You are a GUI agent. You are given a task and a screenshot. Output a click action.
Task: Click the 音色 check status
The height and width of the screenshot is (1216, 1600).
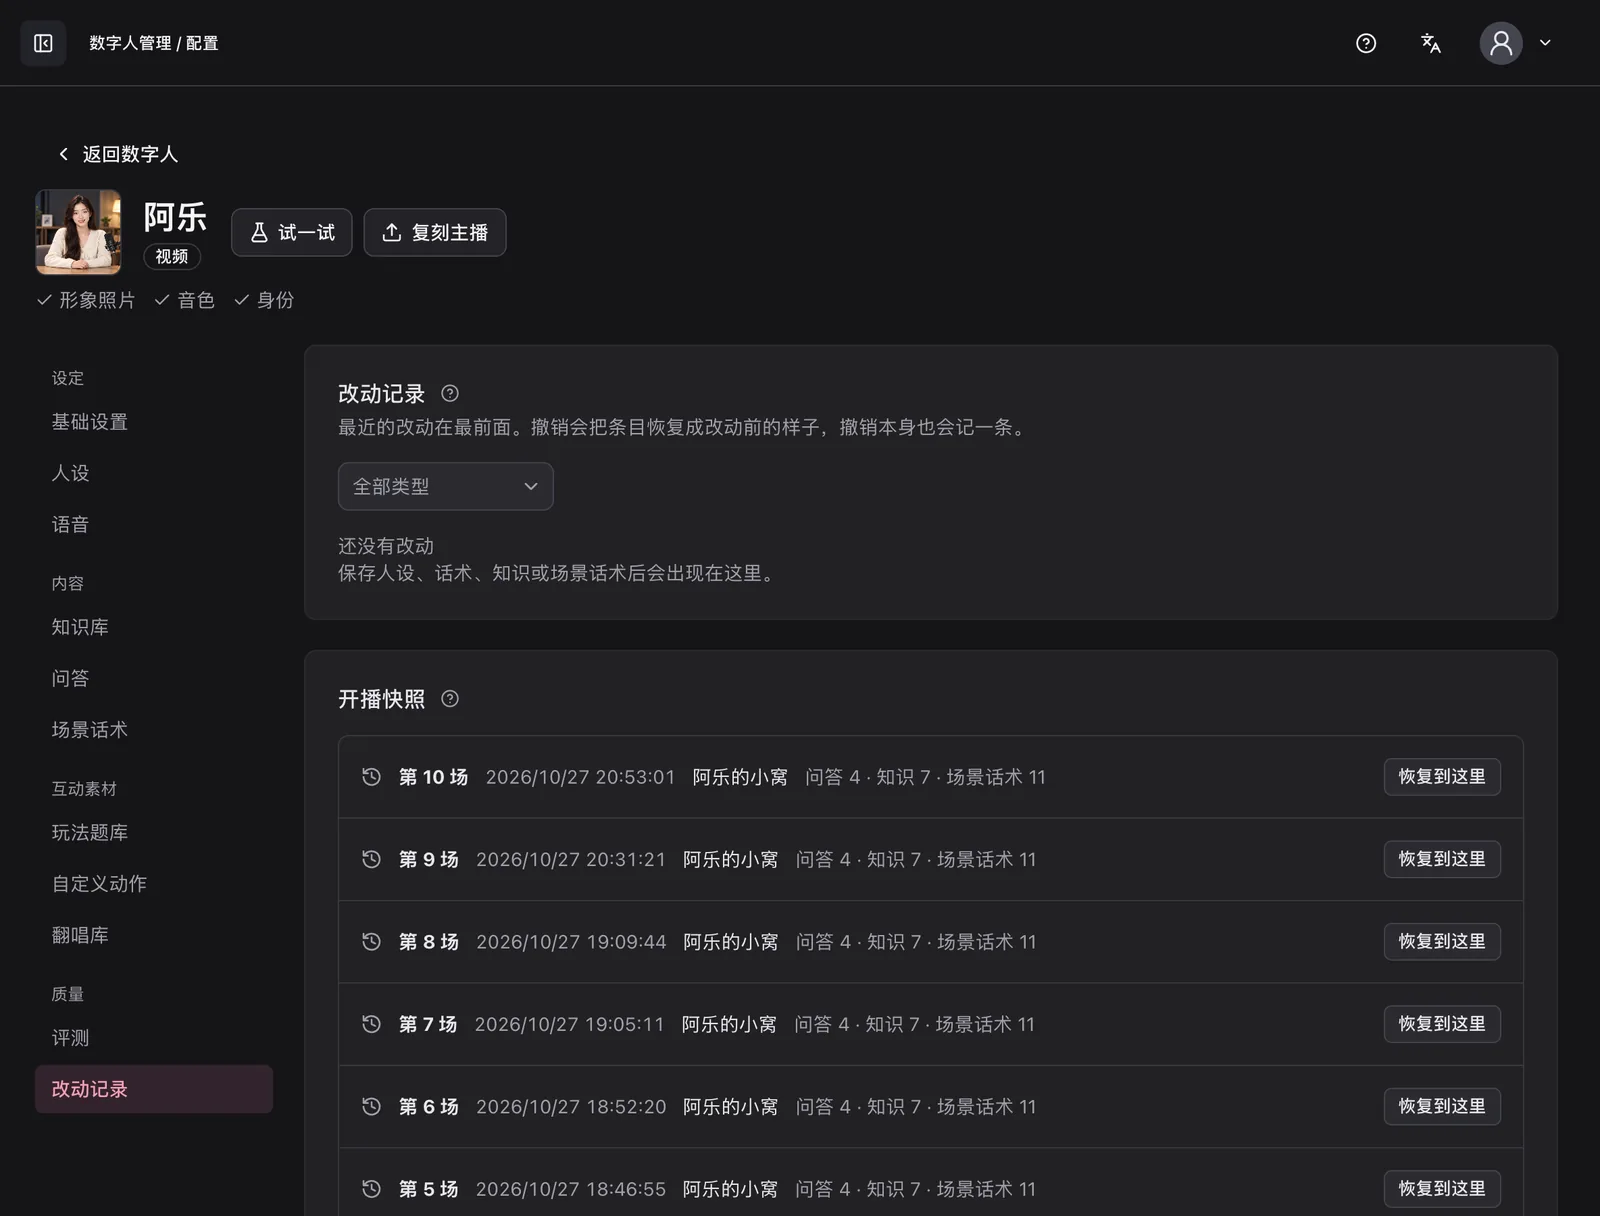click(x=185, y=300)
